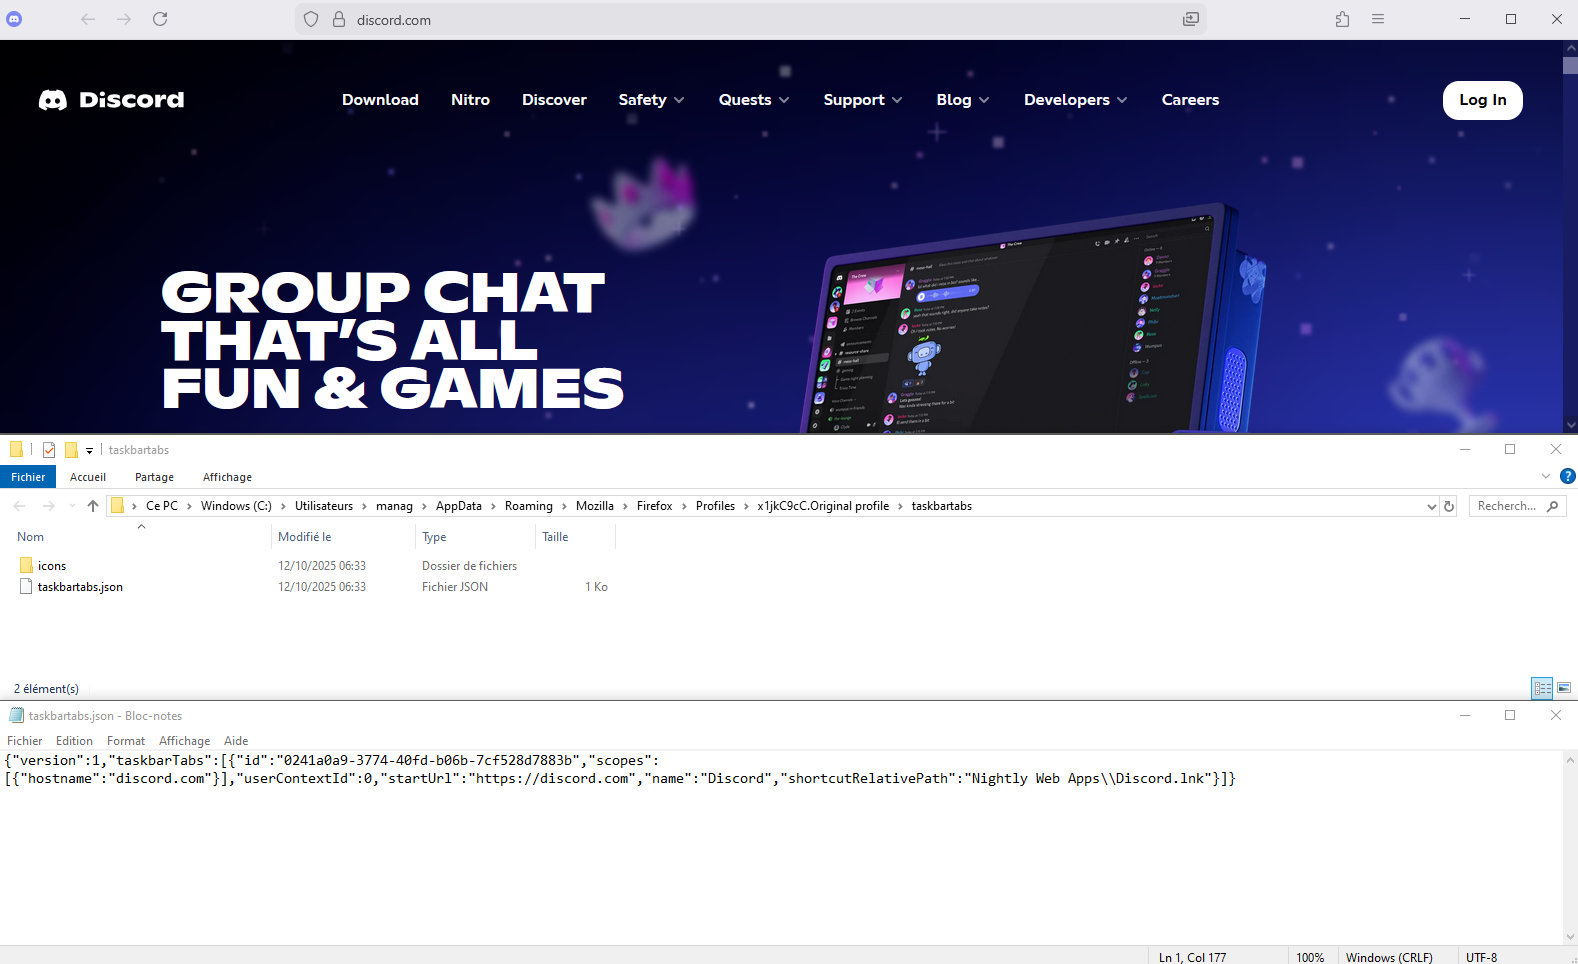The image size is (1578, 964).
Task: Expand the Explorer ribbon chevron
Action: pyautogui.click(x=1546, y=476)
